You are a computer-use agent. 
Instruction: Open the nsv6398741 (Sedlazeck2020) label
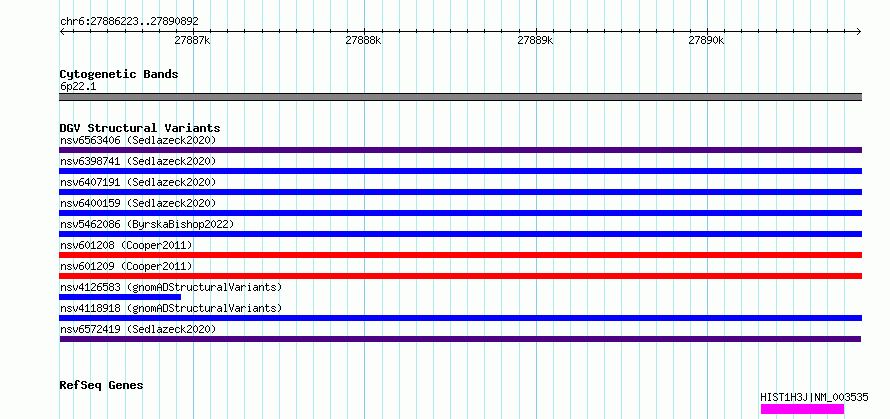click(138, 161)
